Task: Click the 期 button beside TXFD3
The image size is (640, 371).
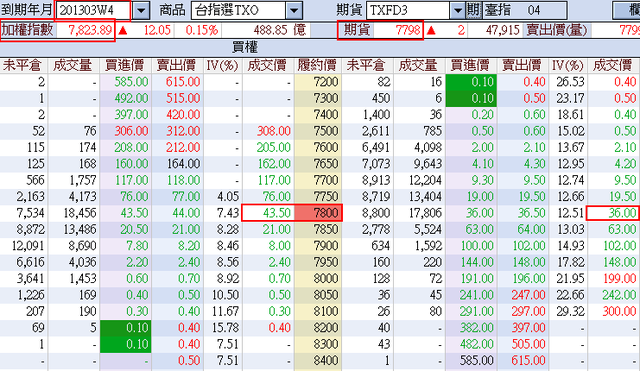Action: [473, 10]
